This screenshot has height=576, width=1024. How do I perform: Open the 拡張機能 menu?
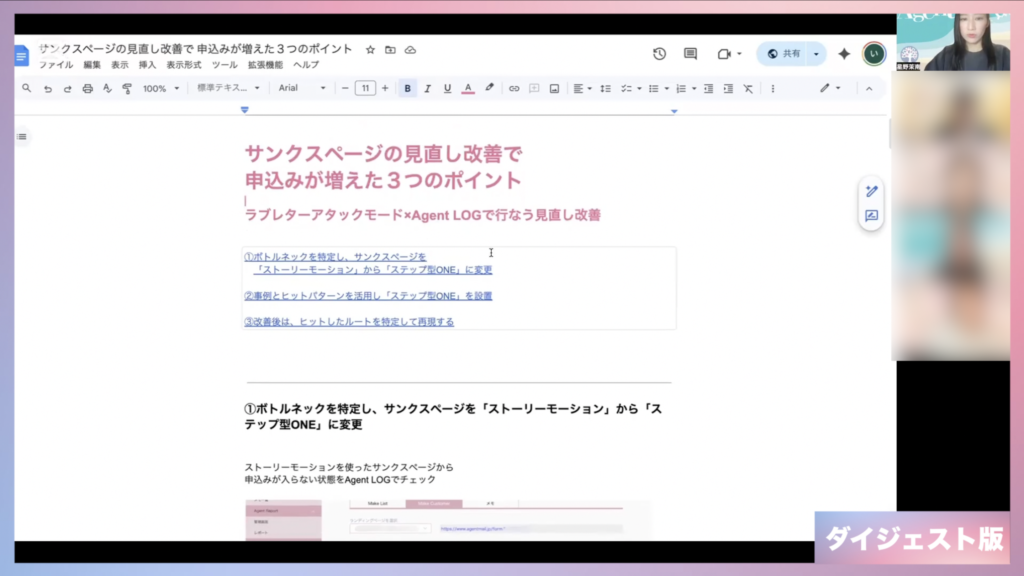tap(265, 65)
